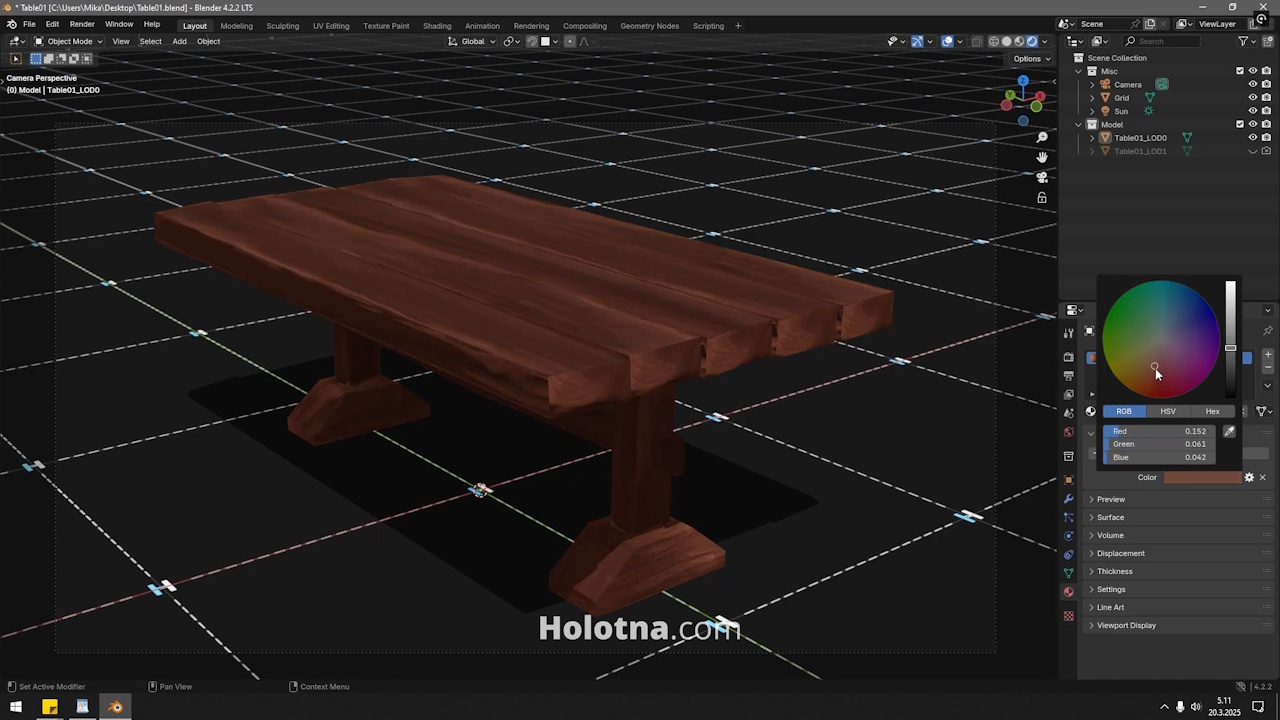Switch to the Geometry Nodes workspace tab
Screen dimensions: 1280x720
pyautogui.click(x=649, y=26)
